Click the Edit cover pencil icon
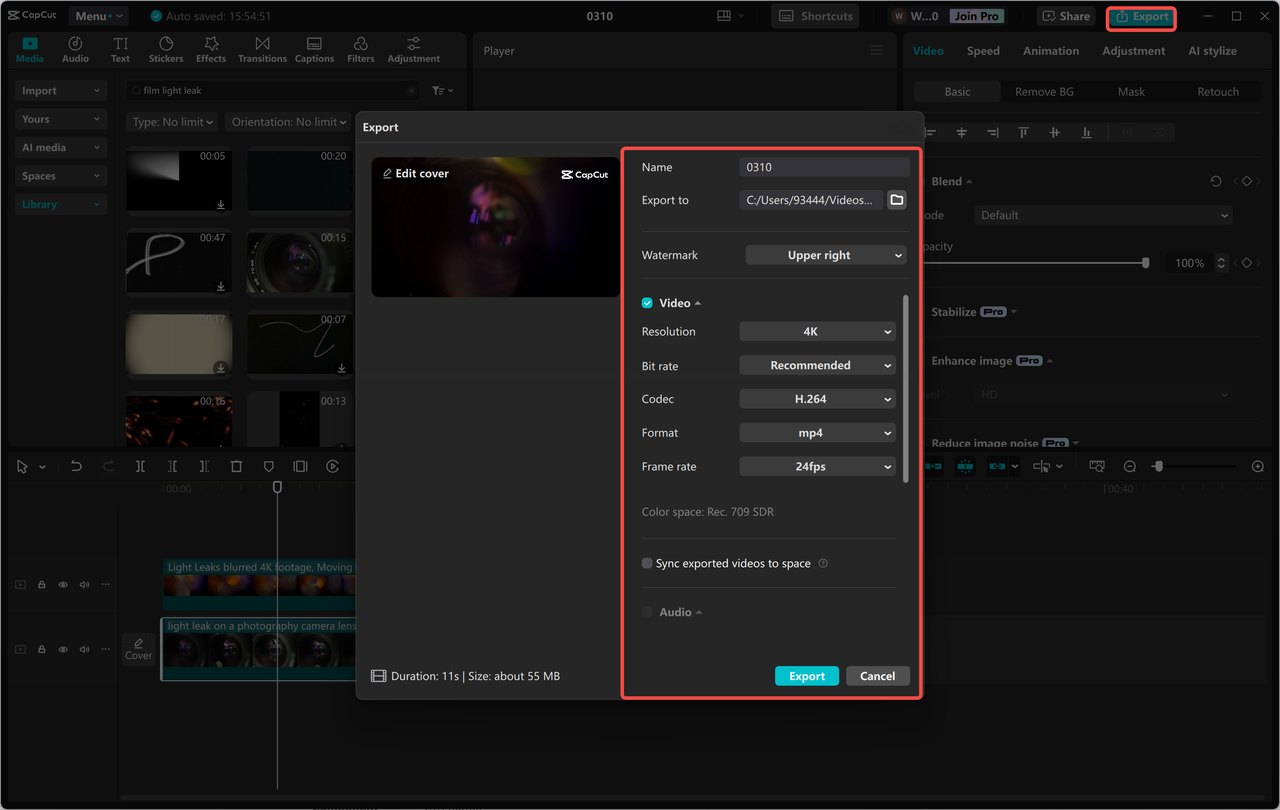This screenshot has width=1280, height=810. [388, 174]
